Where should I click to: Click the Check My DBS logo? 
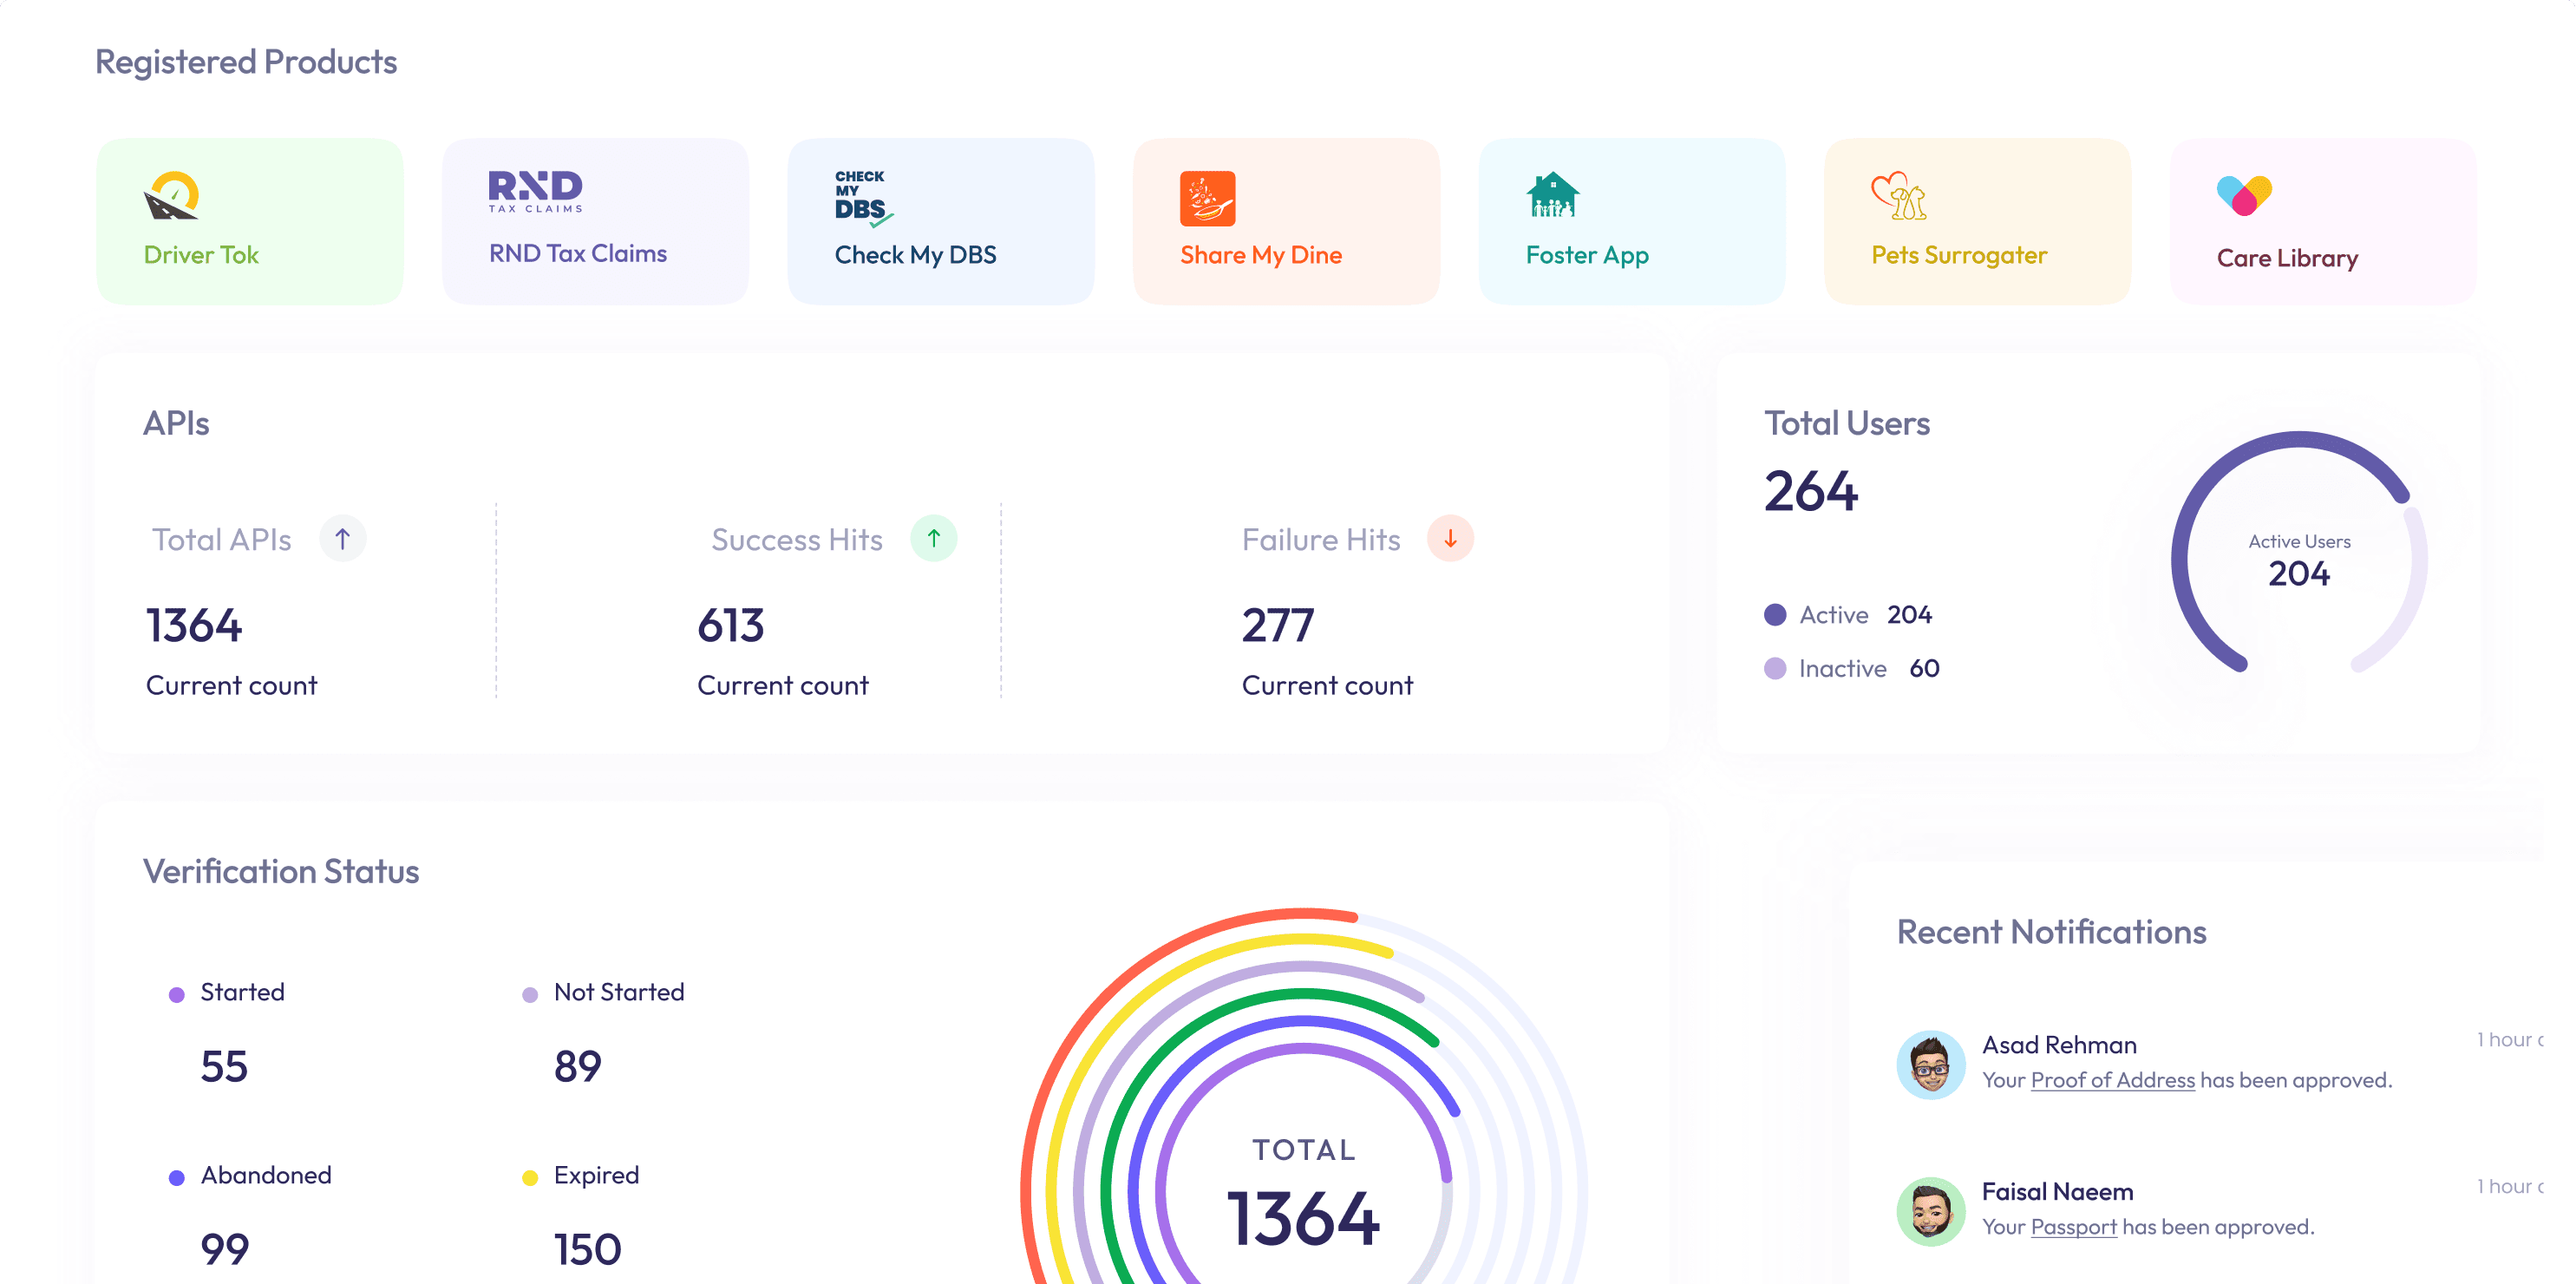coord(863,197)
